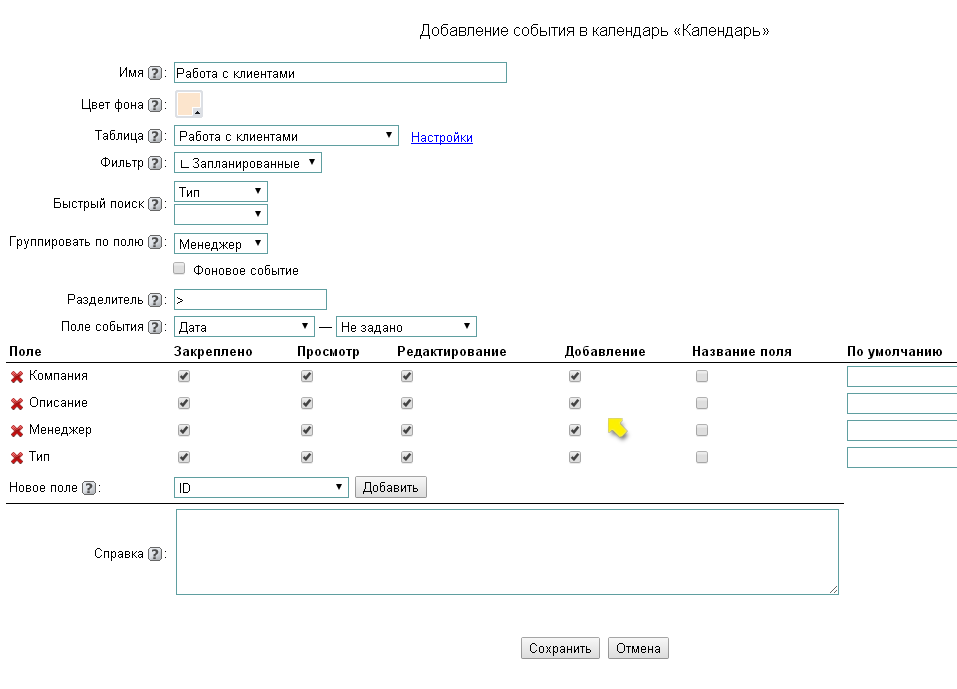Open the Таблица dropdown
Viewport: 957px width, 689px height.
[x=286, y=136]
